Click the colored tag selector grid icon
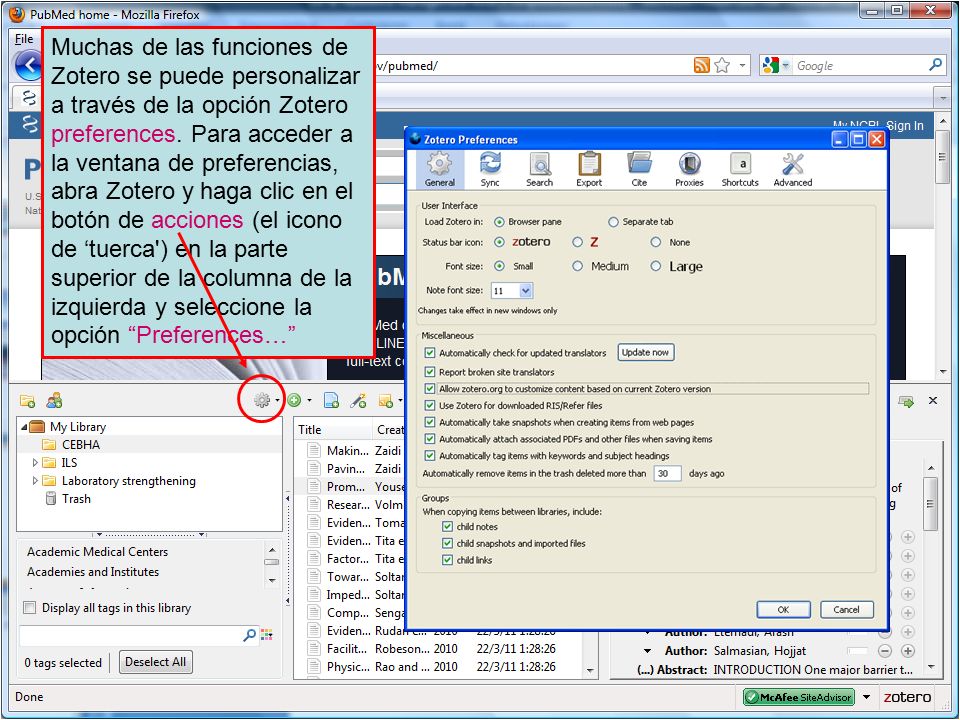 click(267, 635)
